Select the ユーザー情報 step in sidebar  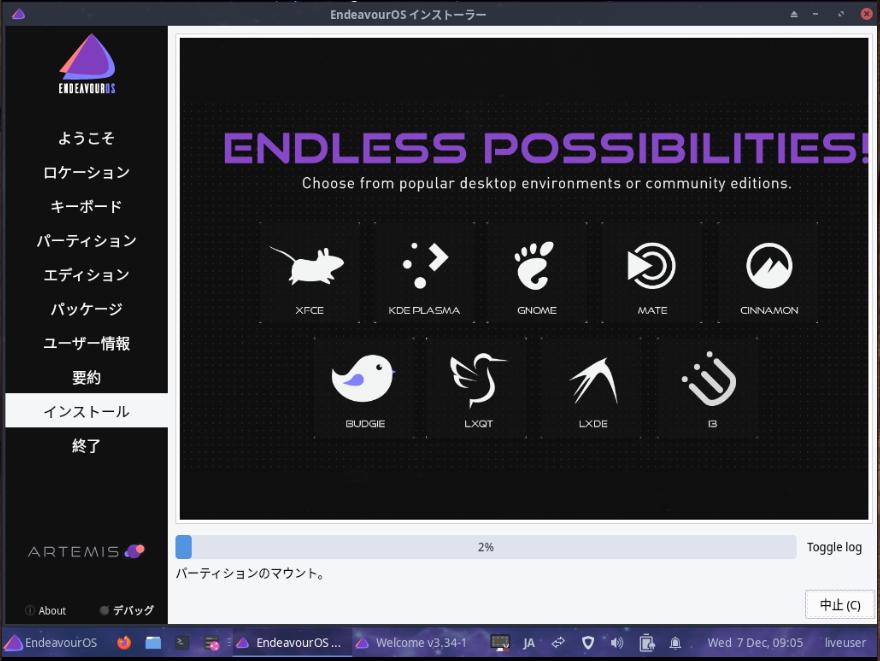point(86,343)
